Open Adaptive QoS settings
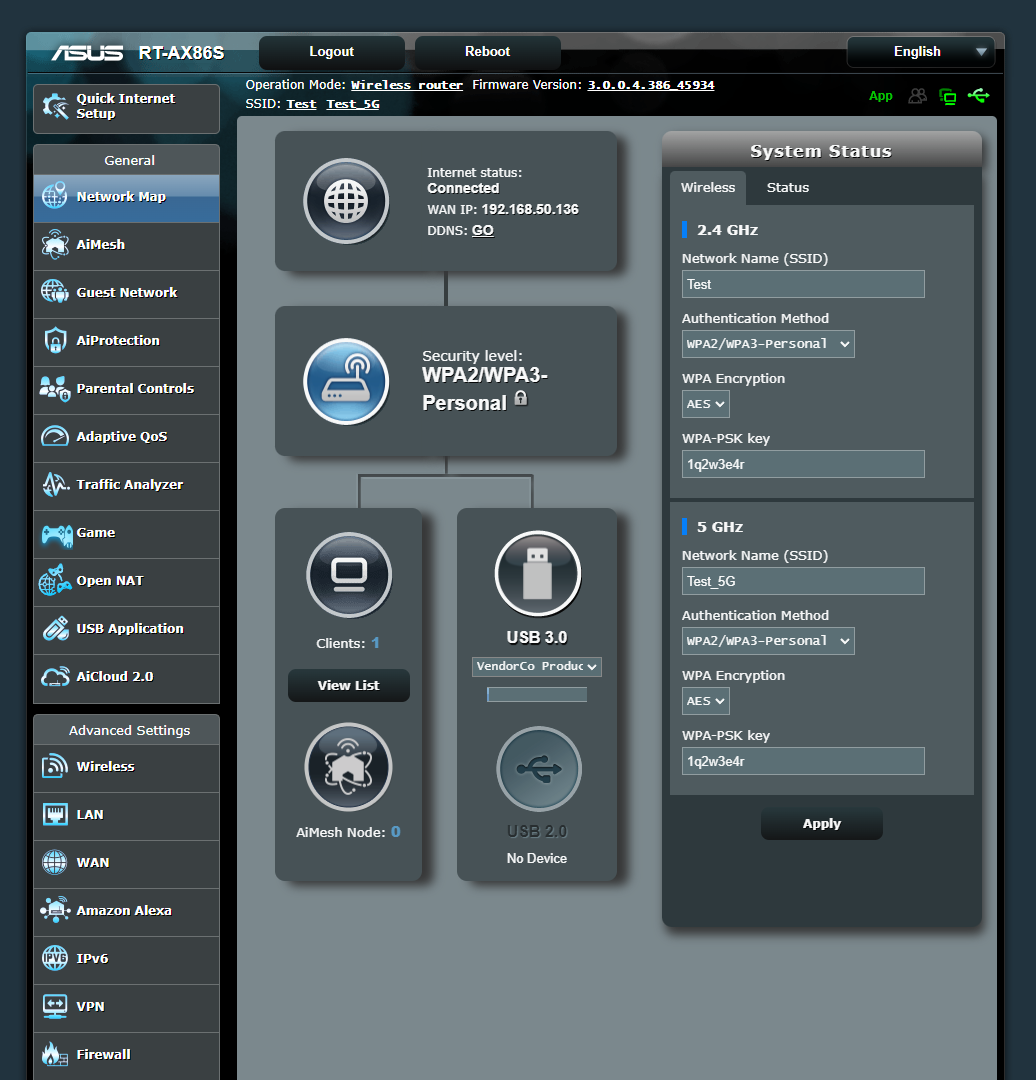This screenshot has width=1036, height=1080. point(126,437)
